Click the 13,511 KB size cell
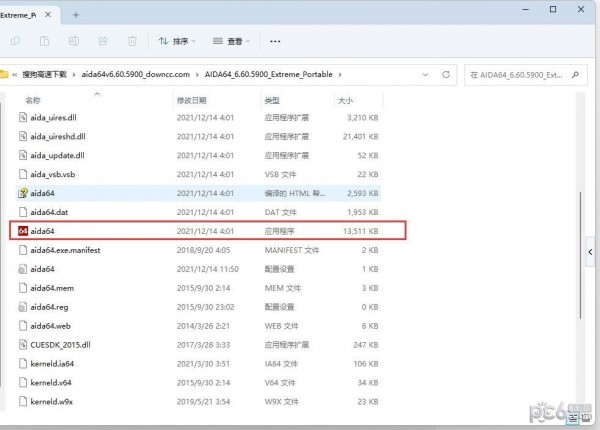 [x=360, y=231]
